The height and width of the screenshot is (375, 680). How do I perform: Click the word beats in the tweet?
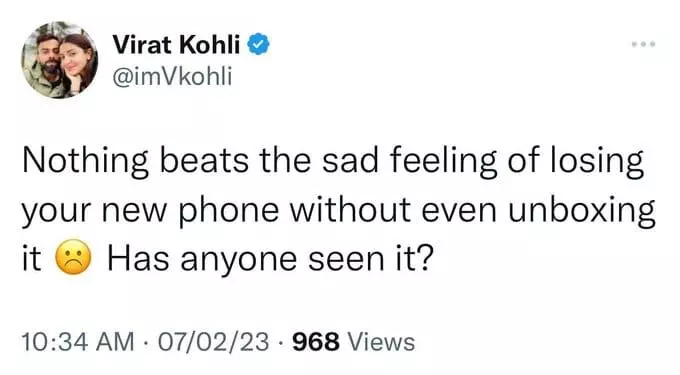point(204,160)
